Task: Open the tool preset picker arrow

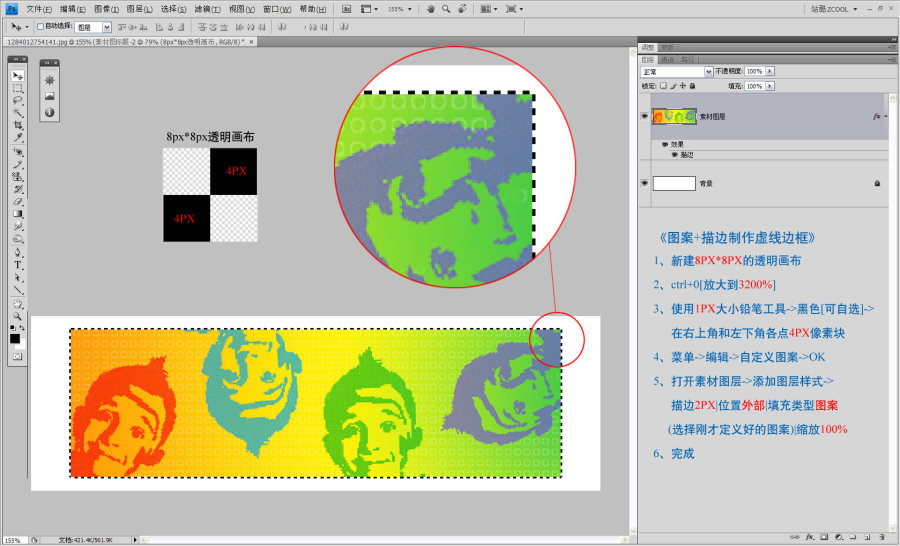Action: [26, 27]
